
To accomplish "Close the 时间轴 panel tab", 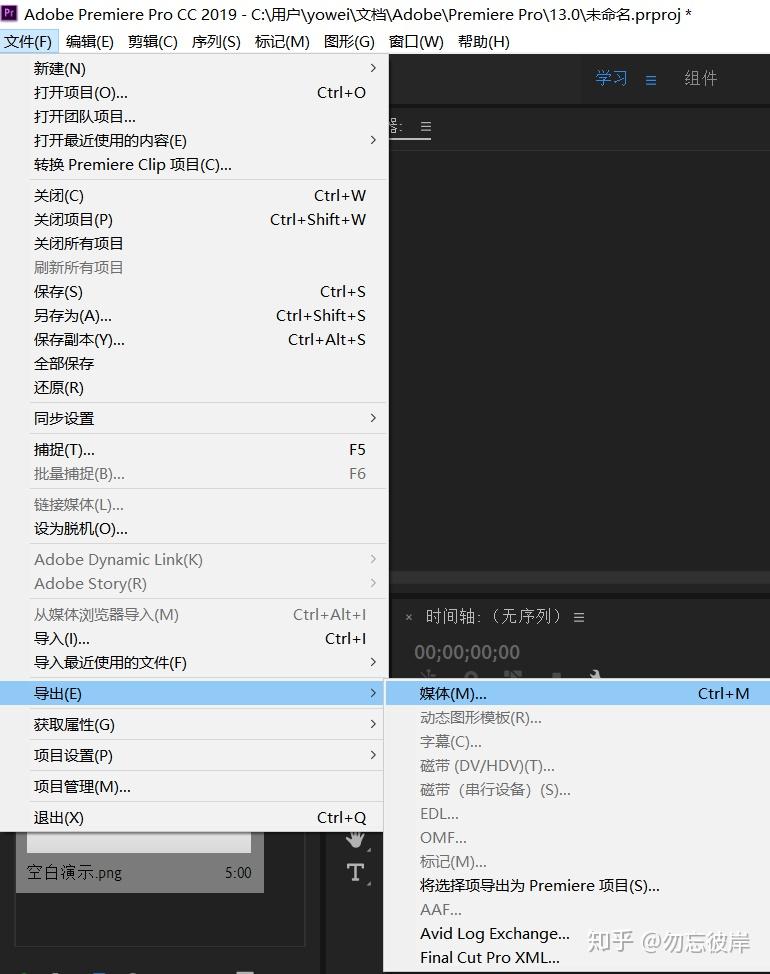I will (x=409, y=617).
